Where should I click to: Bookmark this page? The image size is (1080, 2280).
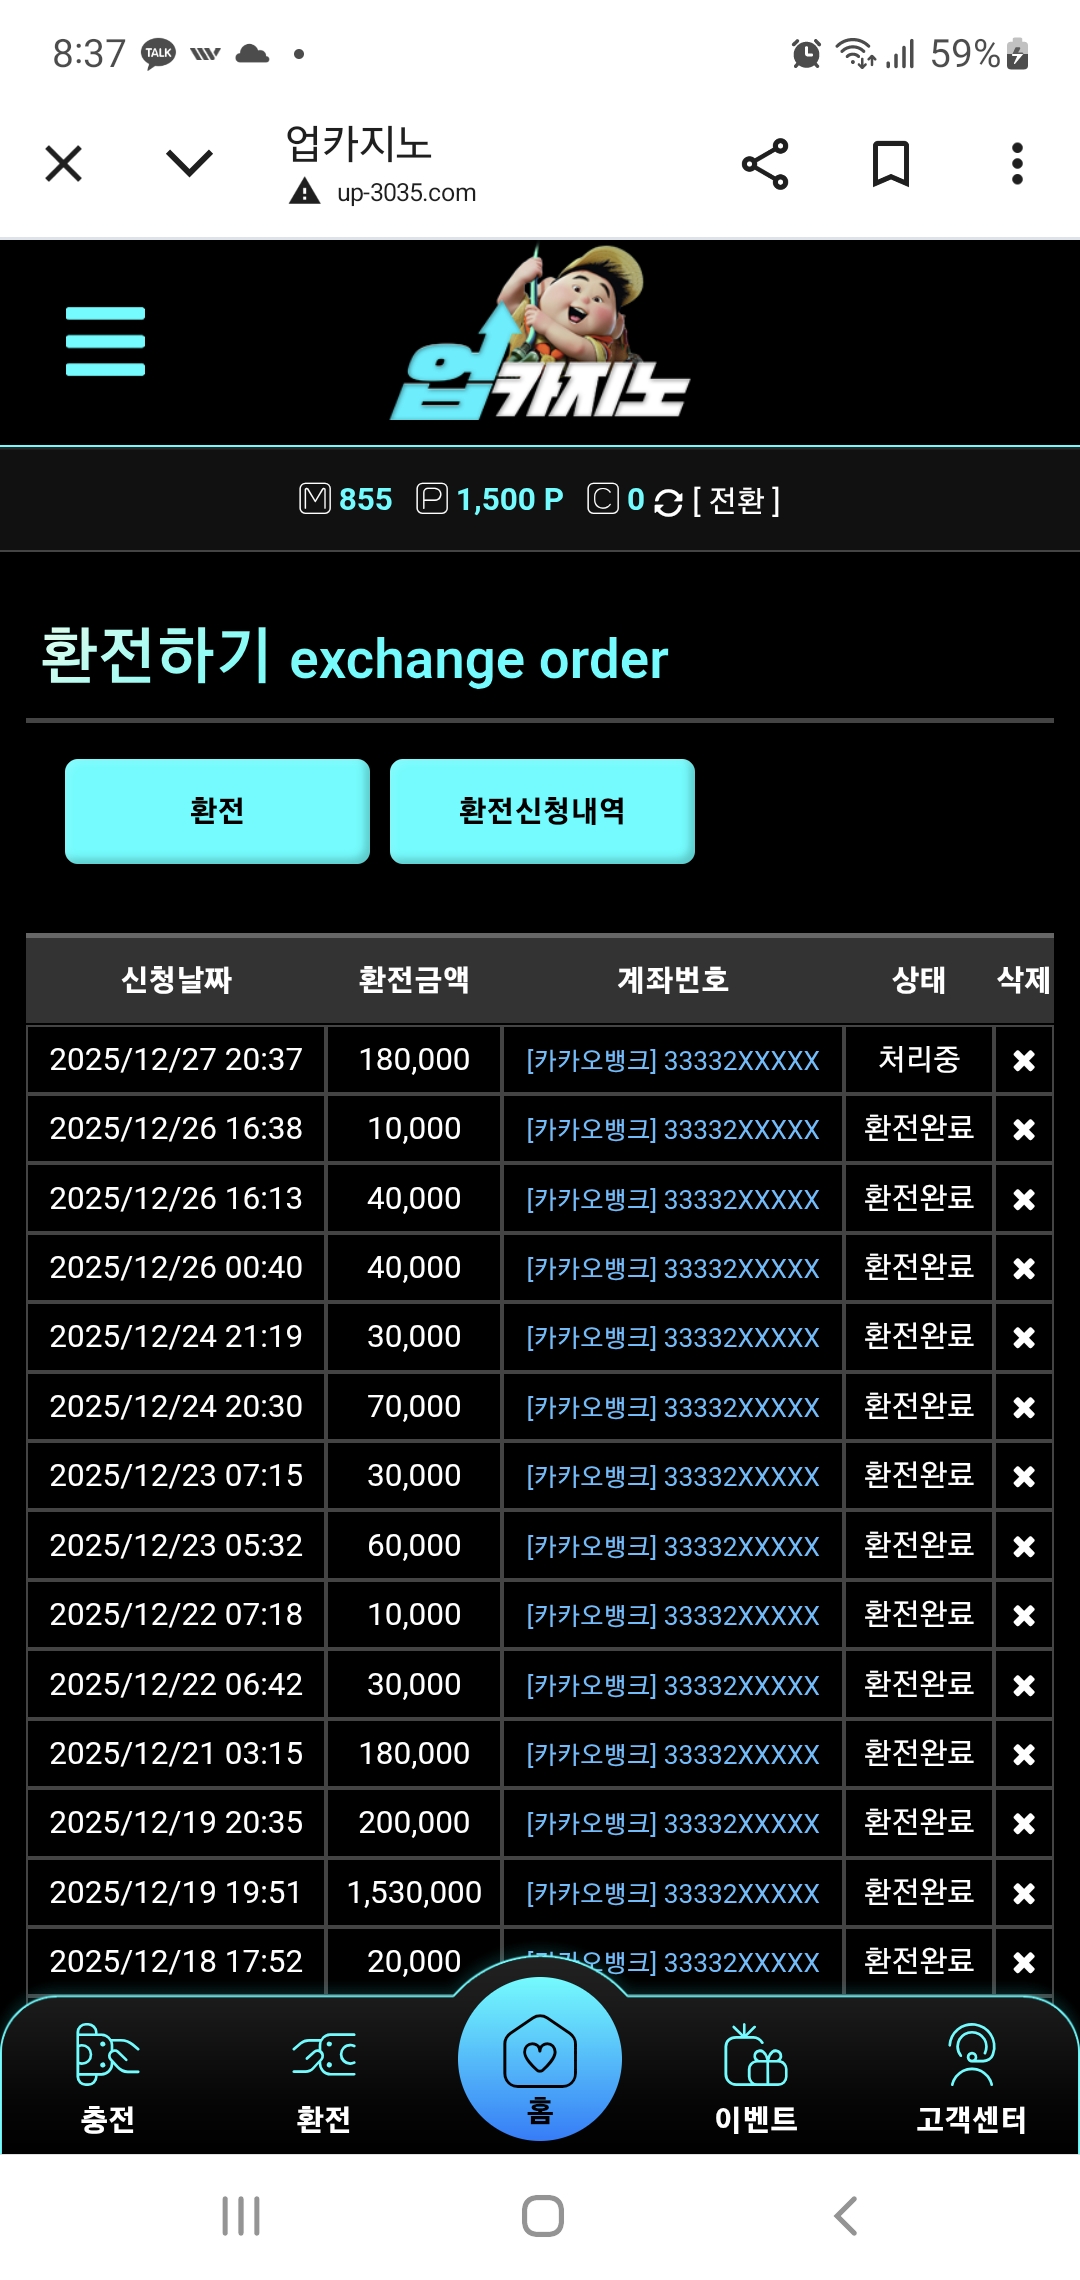click(x=890, y=164)
